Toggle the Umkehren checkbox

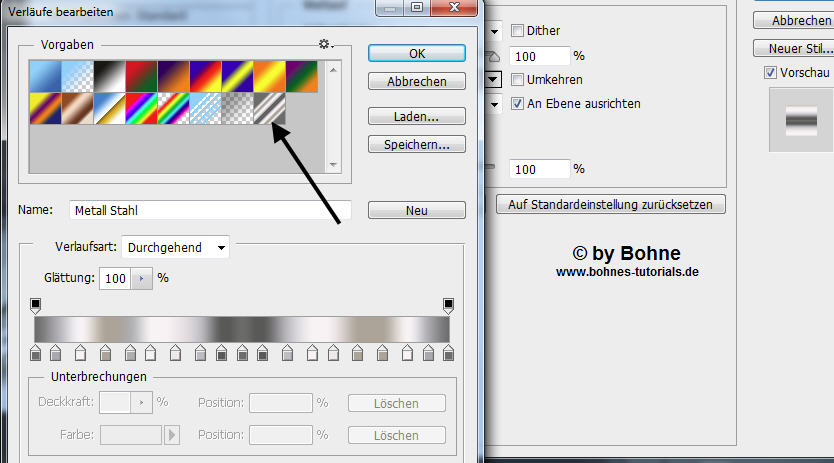(x=518, y=80)
